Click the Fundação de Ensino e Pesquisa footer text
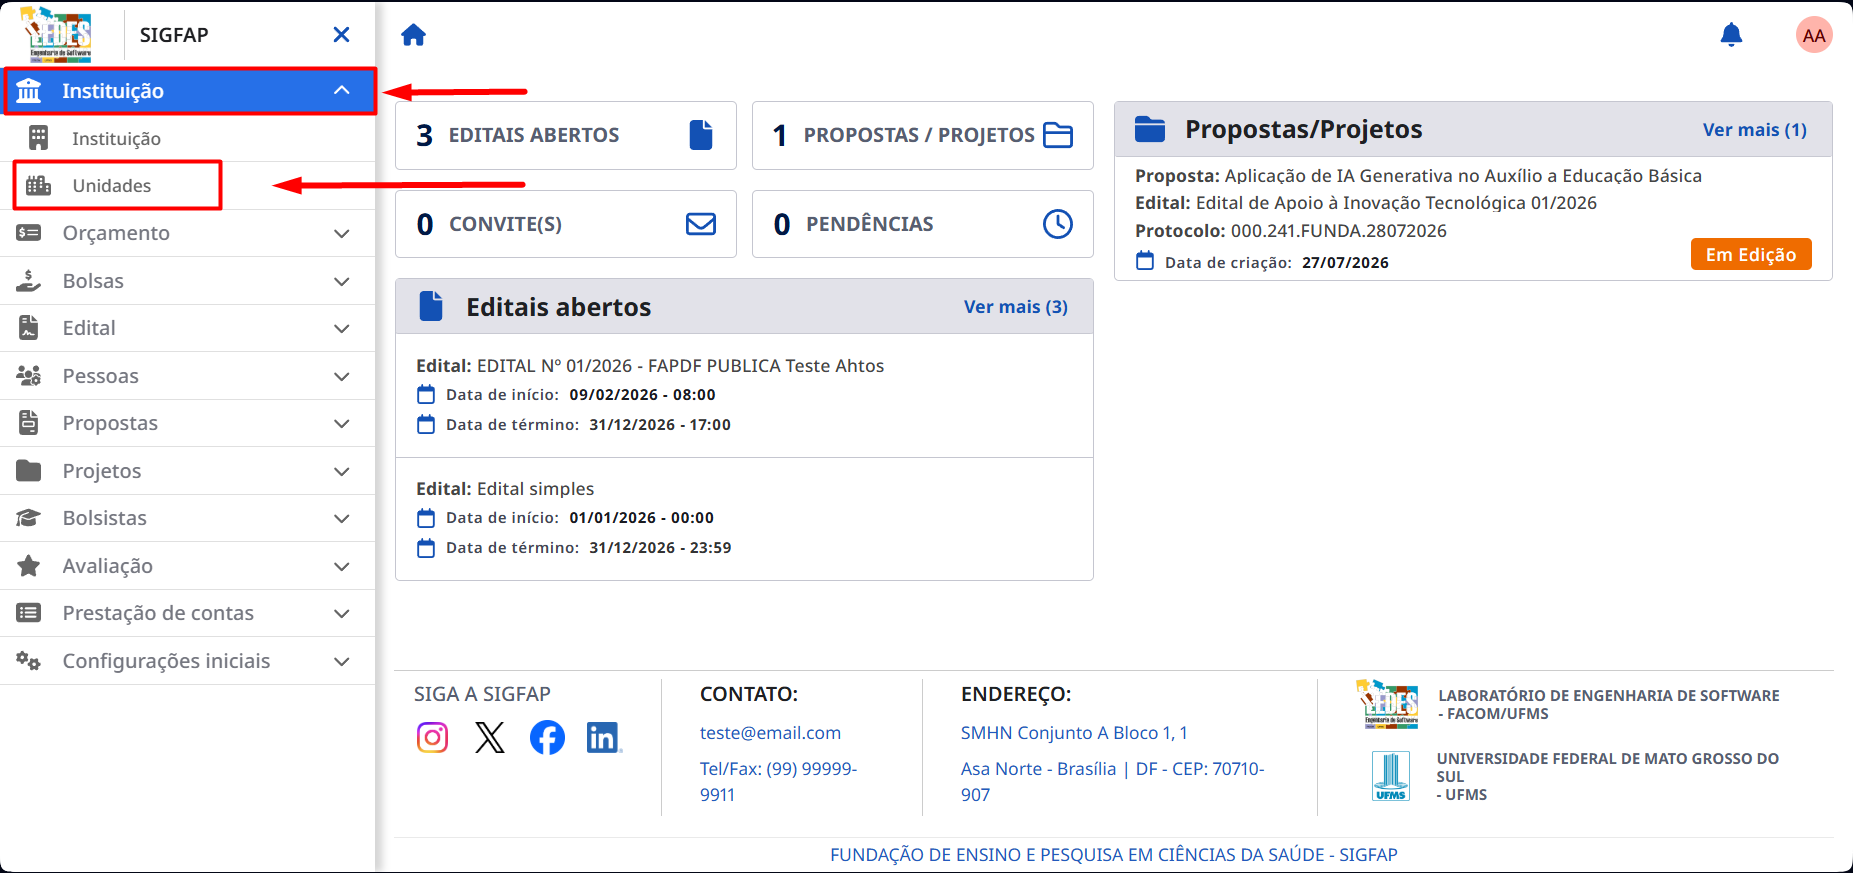The image size is (1853, 873). tap(1114, 855)
